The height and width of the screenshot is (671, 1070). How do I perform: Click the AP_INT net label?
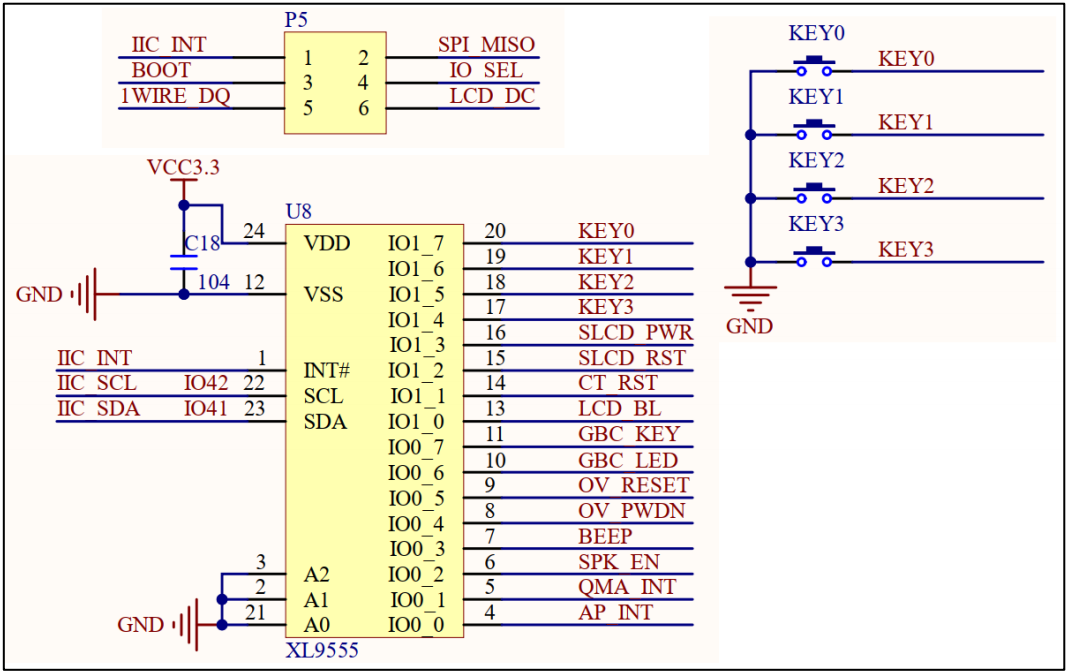point(616,612)
